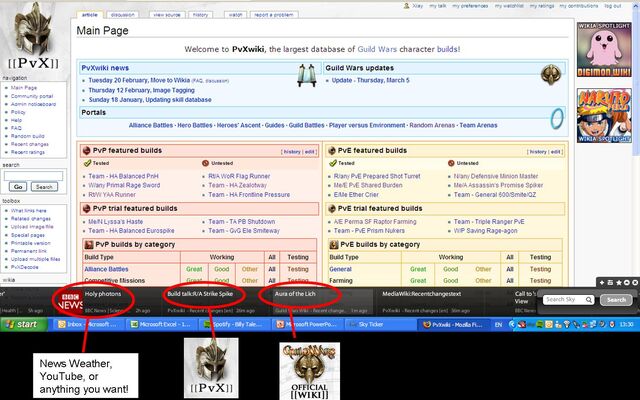
Task: Open 'Build talk:R/A Strike Spike' ticker item
Action: click(x=200, y=294)
